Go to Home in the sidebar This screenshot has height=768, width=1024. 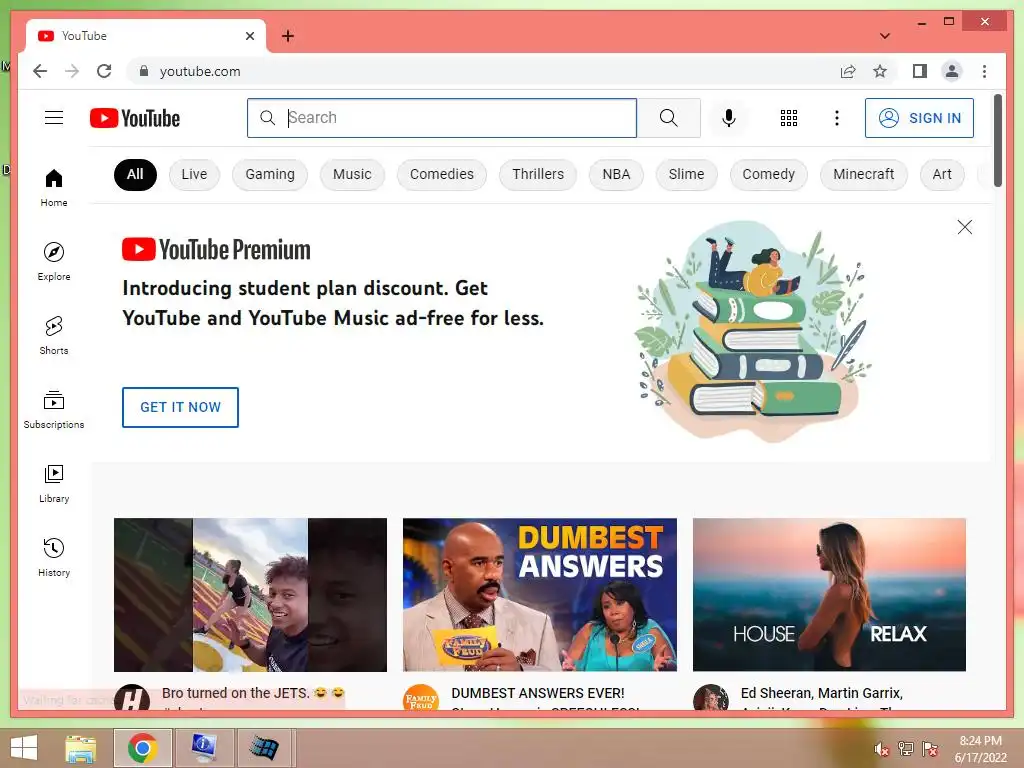pyautogui.click(x=54, y=188)
